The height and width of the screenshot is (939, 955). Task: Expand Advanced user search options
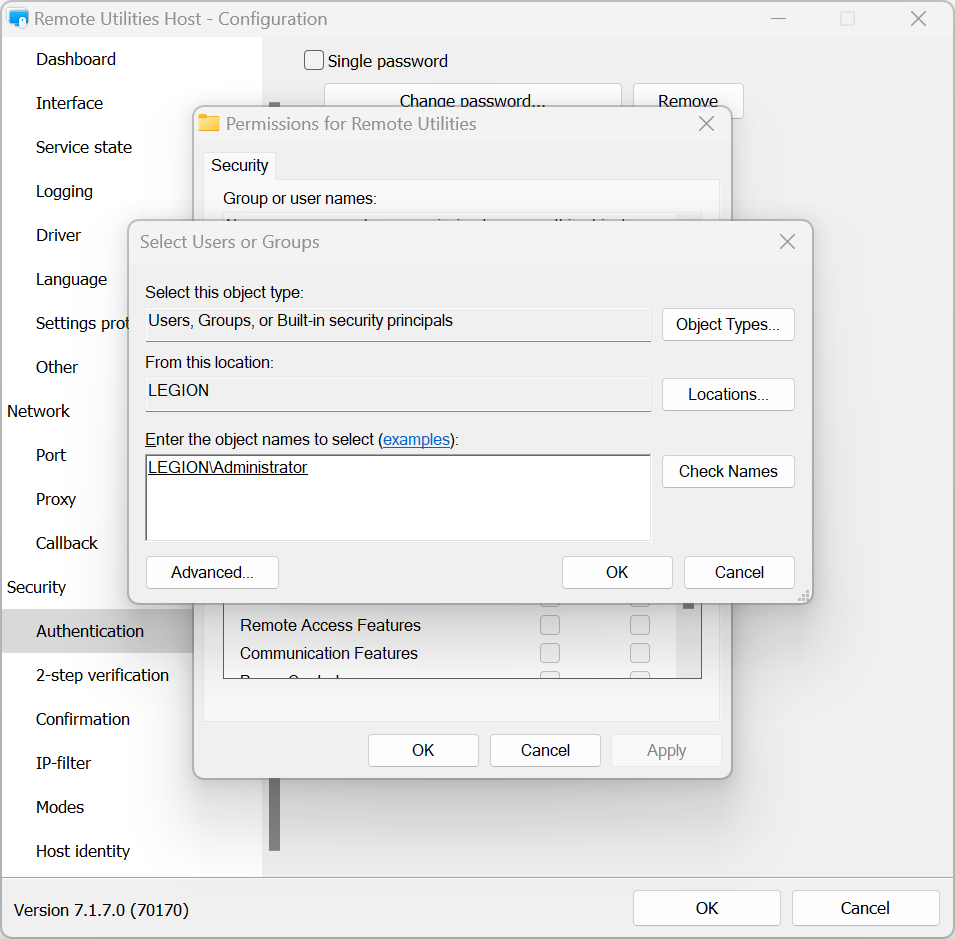212,572
